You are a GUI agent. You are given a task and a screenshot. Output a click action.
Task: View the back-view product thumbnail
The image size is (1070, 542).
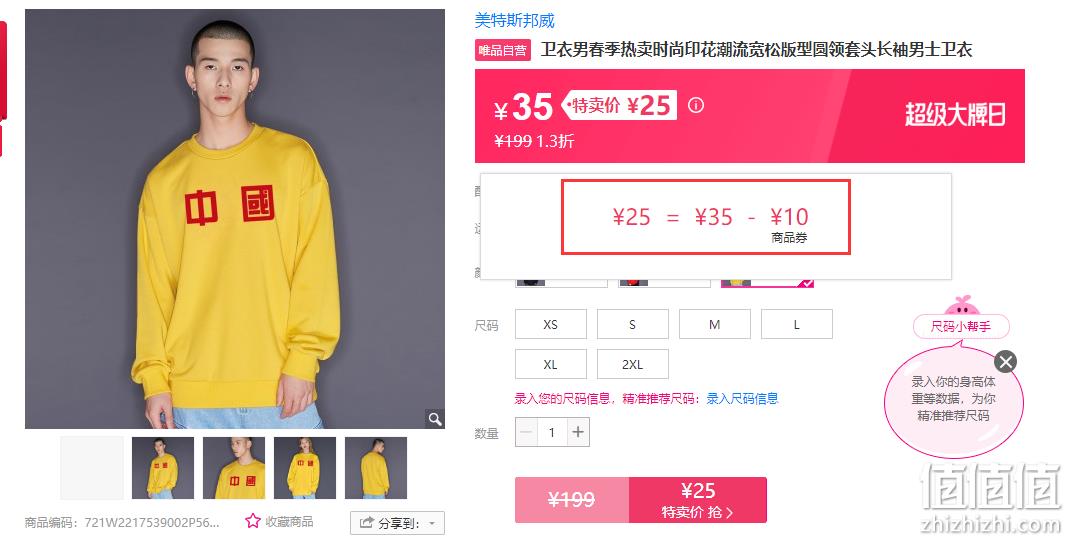click(x=375, y=468)
